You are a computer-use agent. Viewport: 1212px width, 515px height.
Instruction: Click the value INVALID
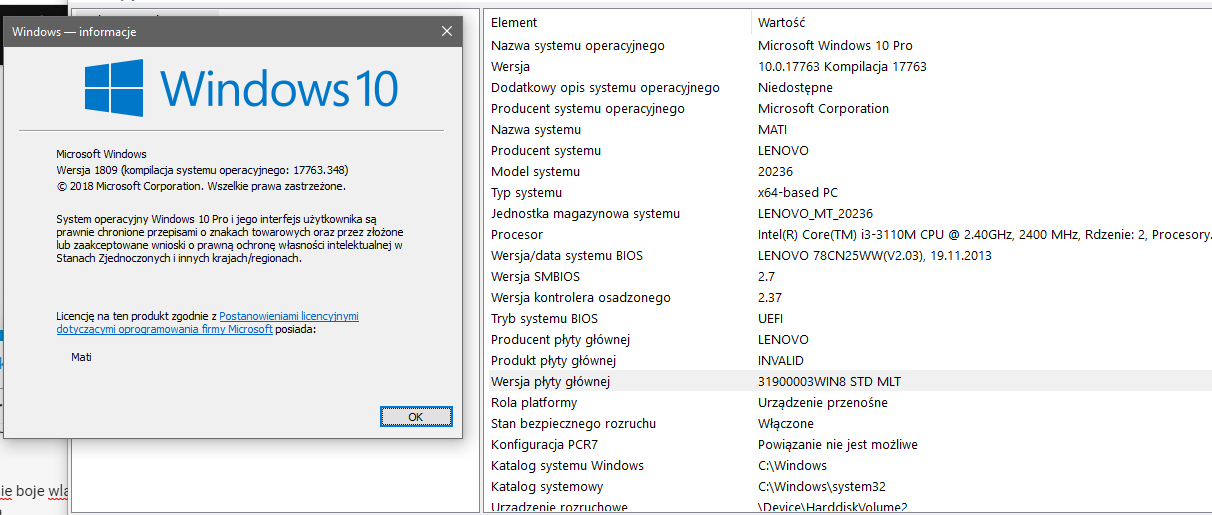[x=781, y=360]
